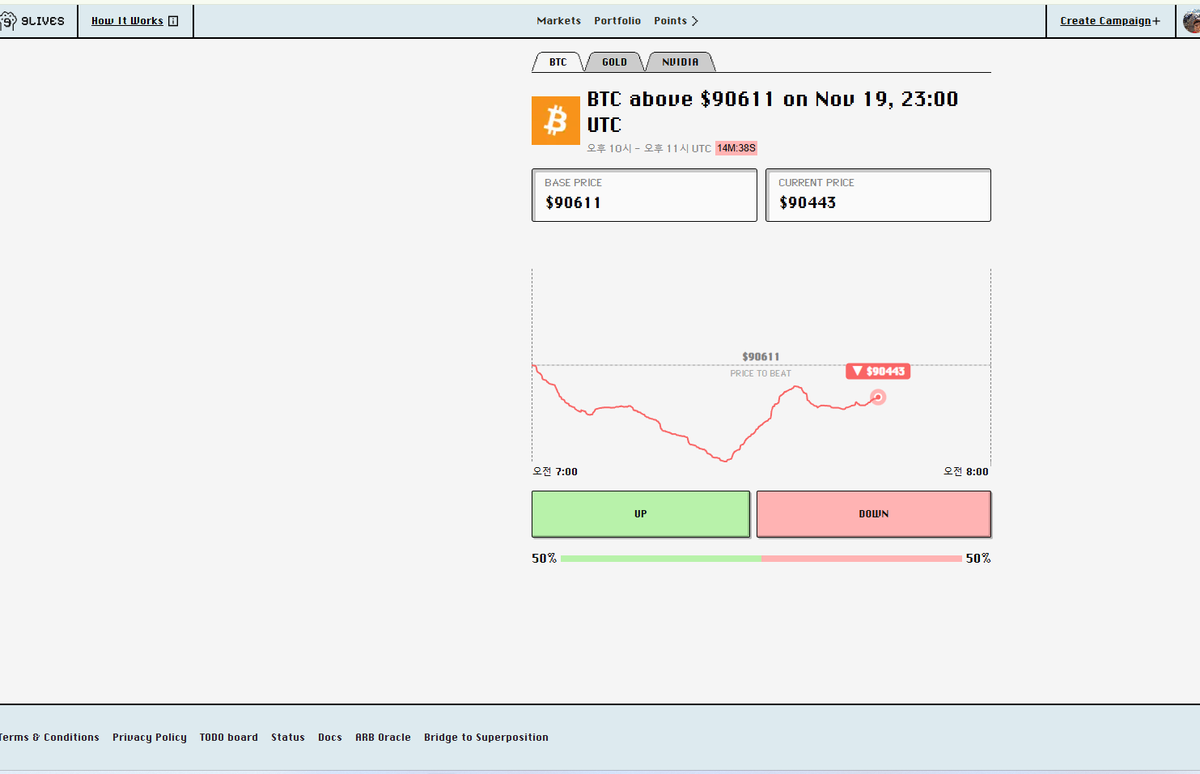The width and height of the screenshot is (1200, 774).
Task: Open the ARB Oracle footer link
Action: [x=383, y=737]
